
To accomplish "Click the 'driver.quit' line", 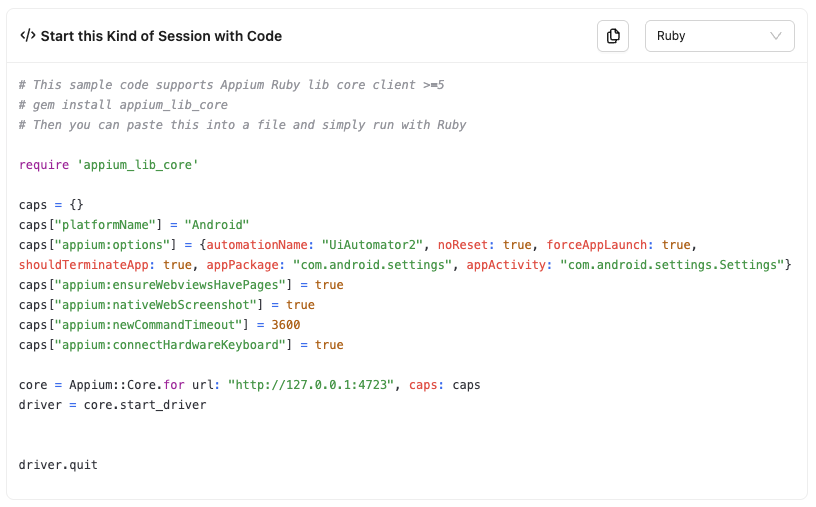I will point(58,465).
